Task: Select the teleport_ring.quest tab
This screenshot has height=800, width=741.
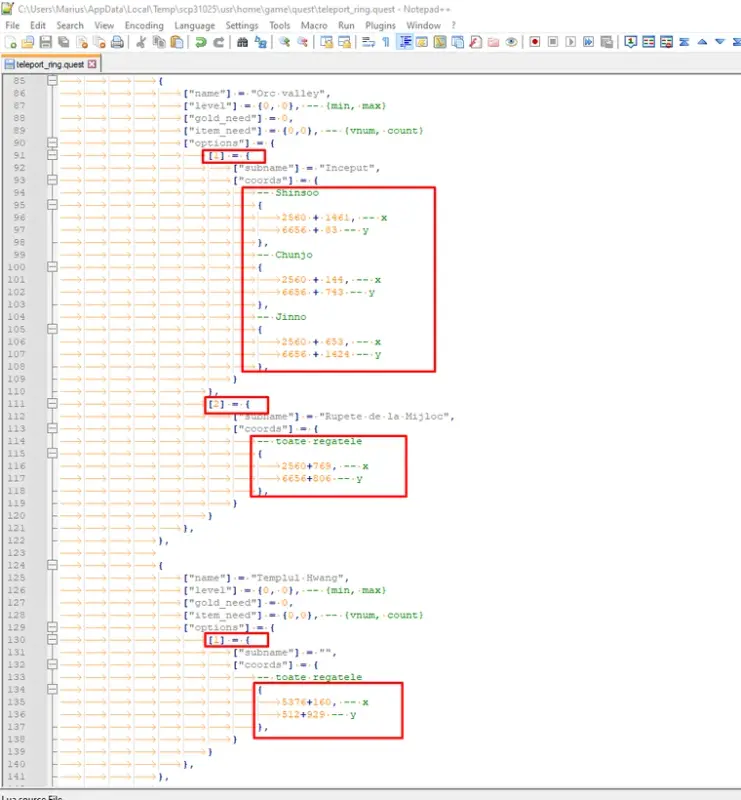Action: coord(50,64)
